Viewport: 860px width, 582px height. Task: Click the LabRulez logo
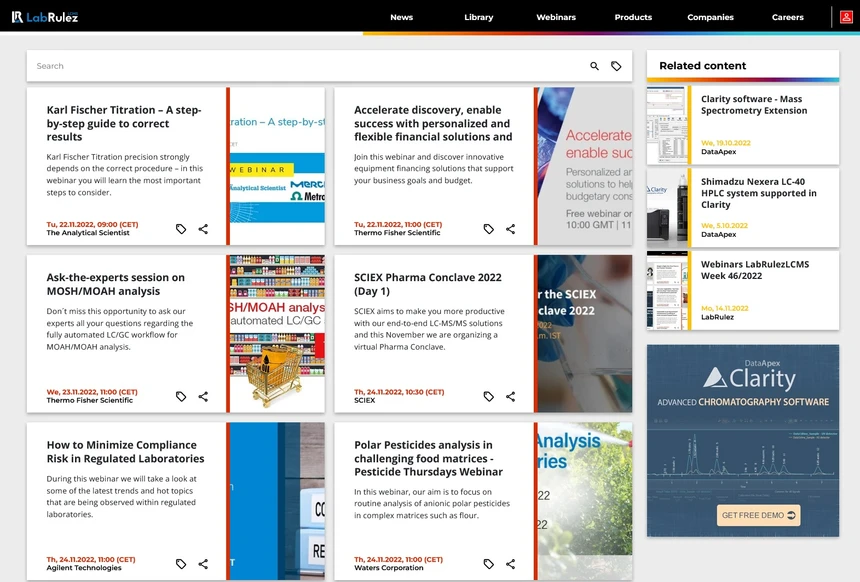coord(45,17)
